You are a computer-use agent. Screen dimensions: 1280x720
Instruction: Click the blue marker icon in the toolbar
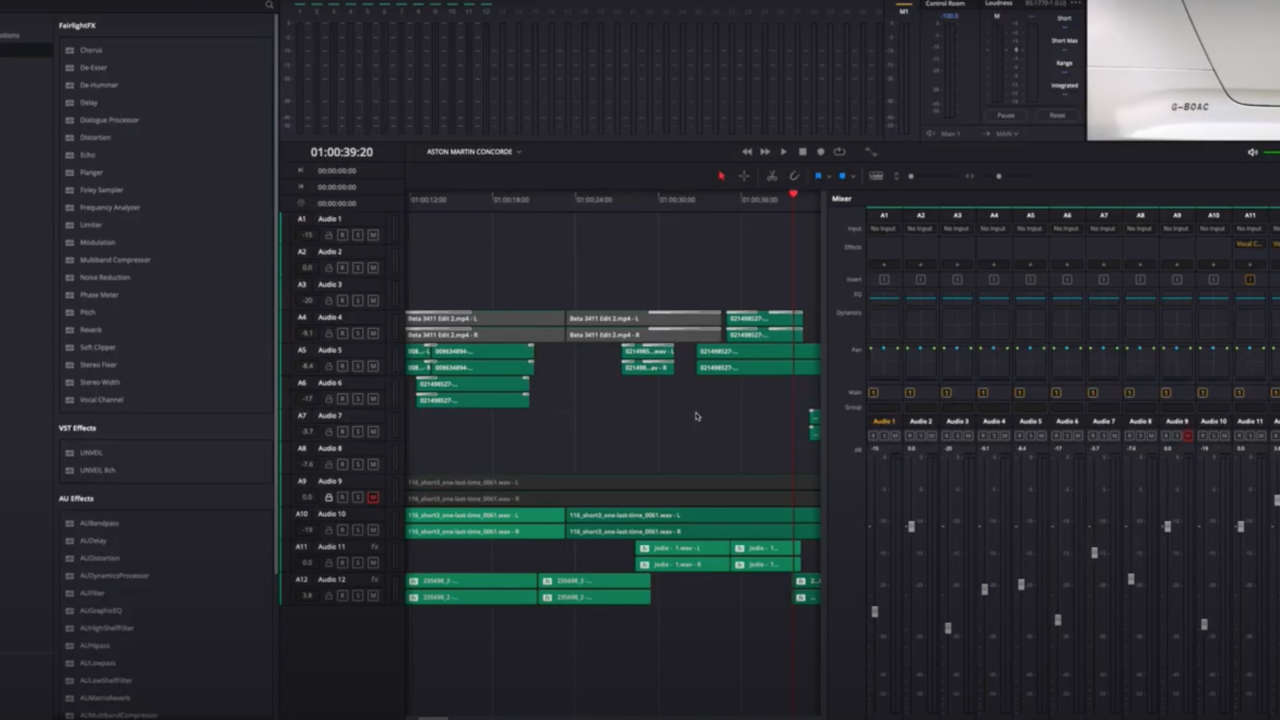point(842,176)
